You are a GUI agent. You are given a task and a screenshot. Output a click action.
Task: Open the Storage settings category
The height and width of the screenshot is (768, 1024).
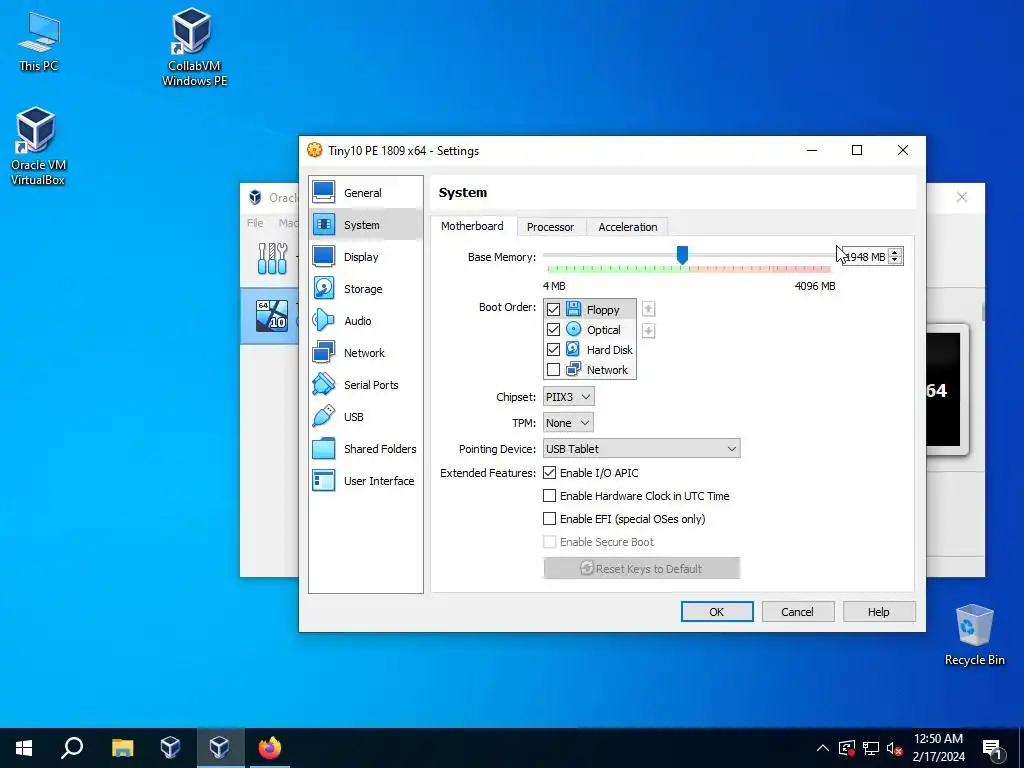coord(366,289)
